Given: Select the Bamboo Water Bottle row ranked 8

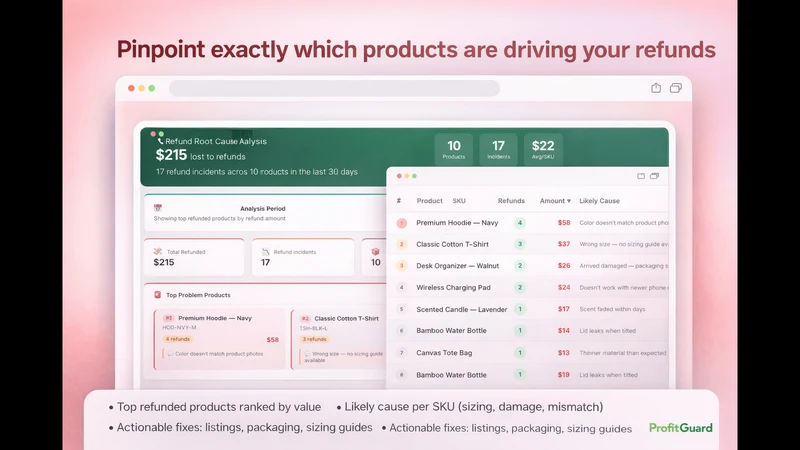Looking at the screenshot, I should [528, 374].
